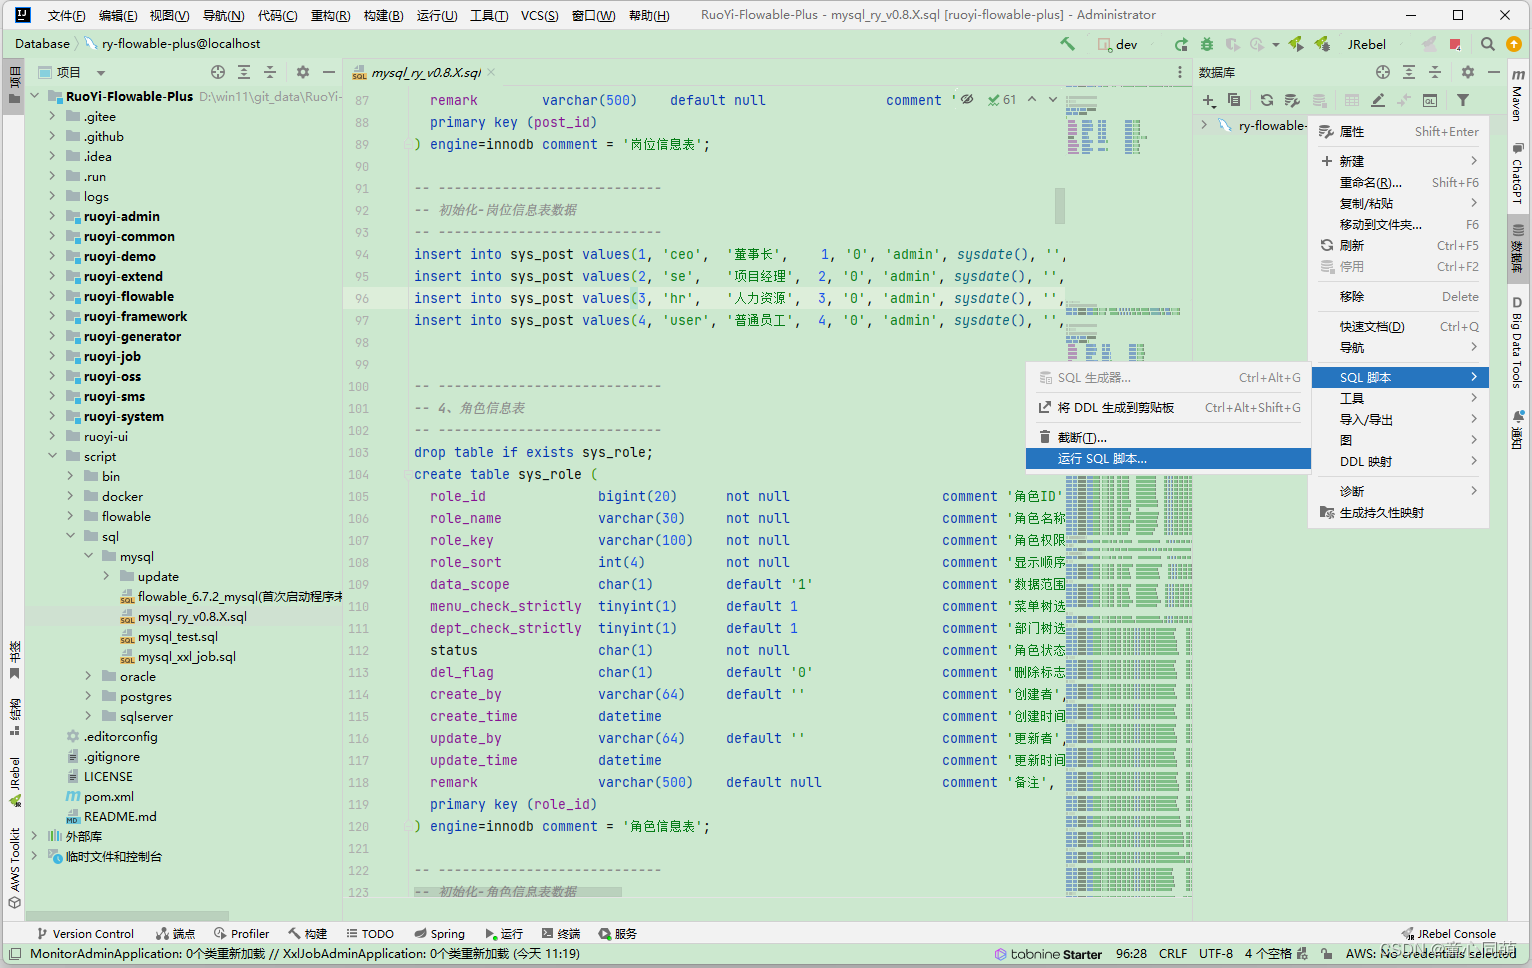Collapse the script folder
The height and width of the screenshot is (968, 1532).
[x=52, y=456]
